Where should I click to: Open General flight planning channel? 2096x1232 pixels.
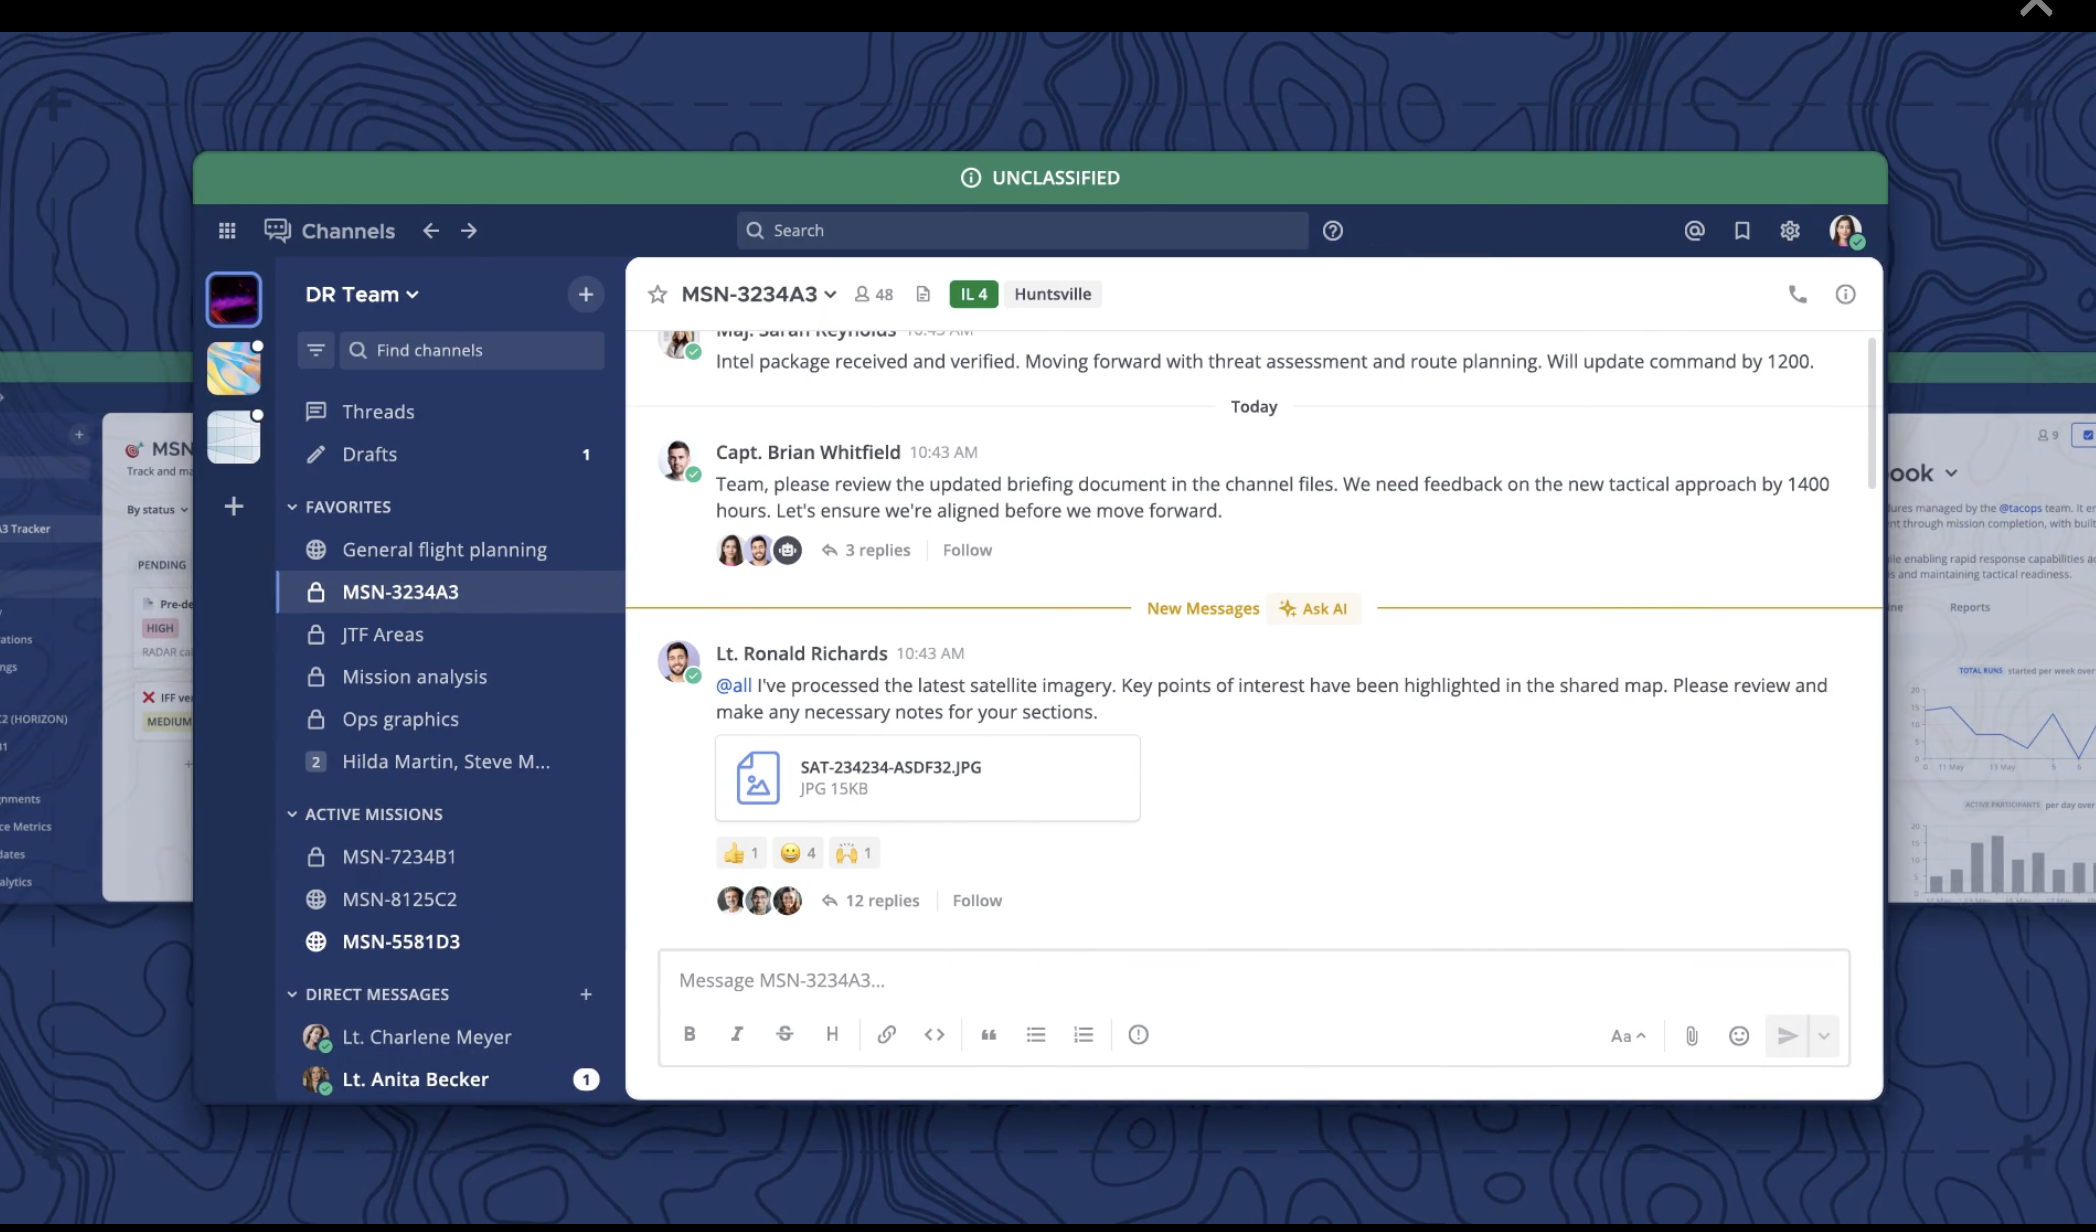click(x=450, y=549)
